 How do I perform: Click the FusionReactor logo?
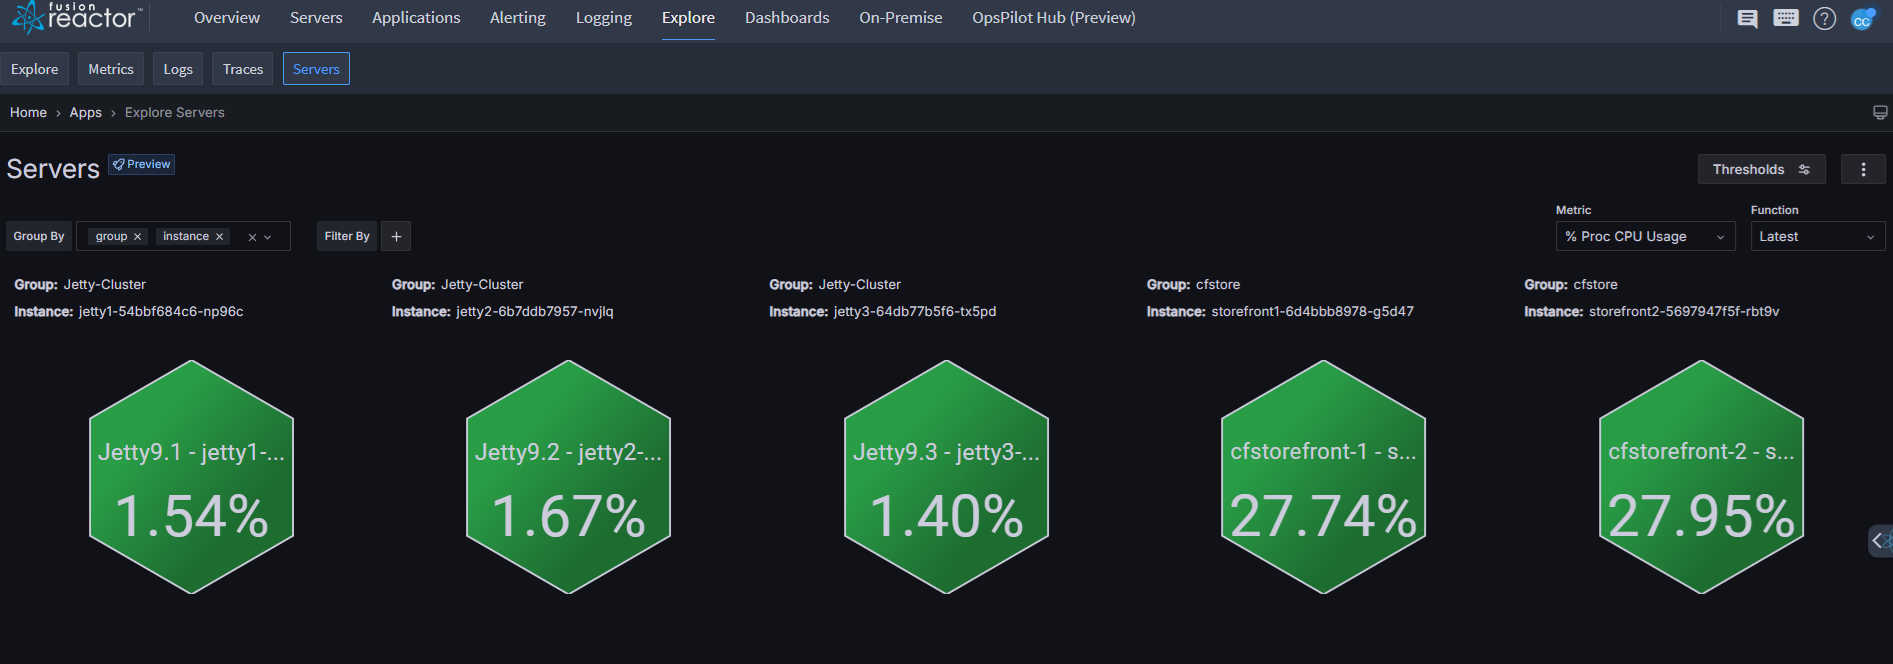tap(76, 17)
